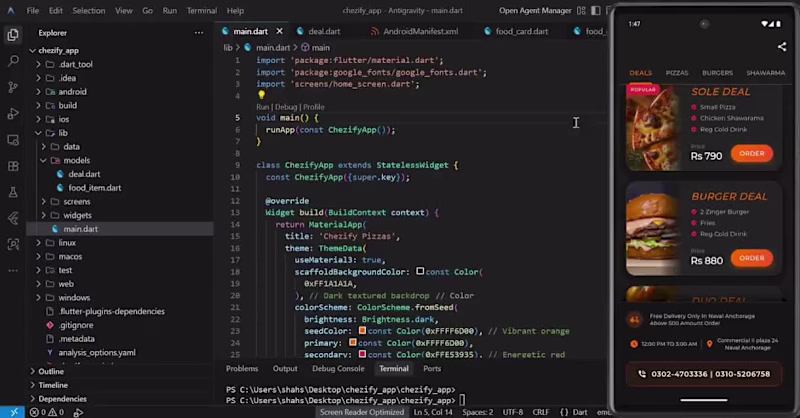Click the customize layout icon in title bar
The image size is (800, 418).
(581, 10)
